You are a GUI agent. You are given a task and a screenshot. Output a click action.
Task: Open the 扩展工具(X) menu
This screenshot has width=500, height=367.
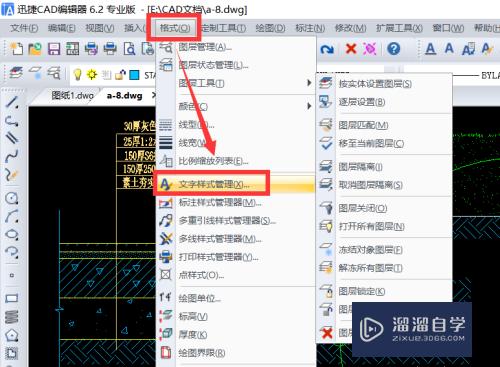(x=399, y=28)
